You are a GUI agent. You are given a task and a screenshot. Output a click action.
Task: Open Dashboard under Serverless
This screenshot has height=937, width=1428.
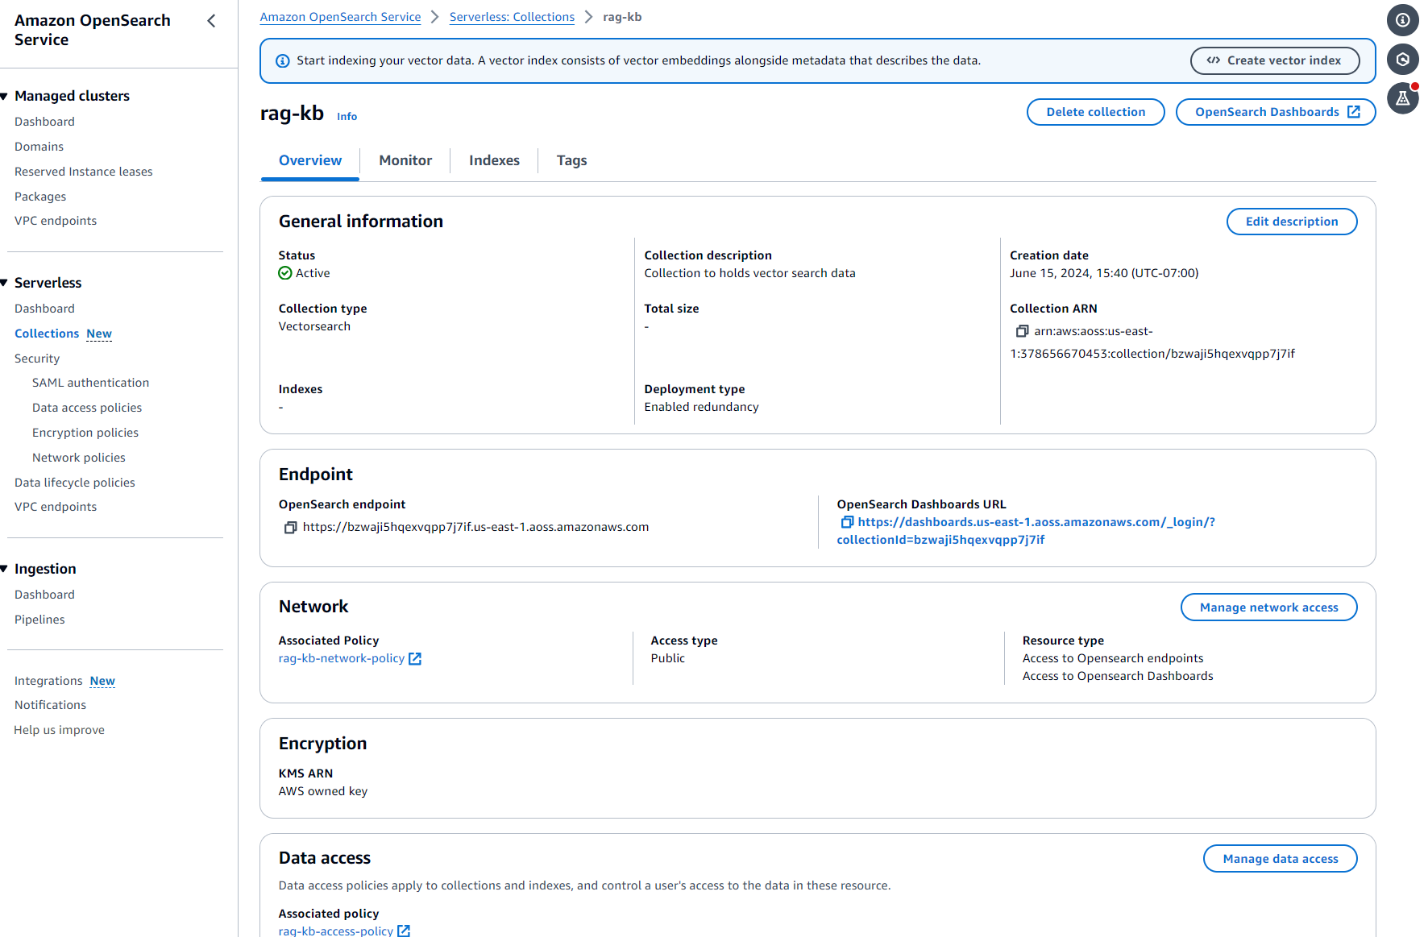point(44,309)
